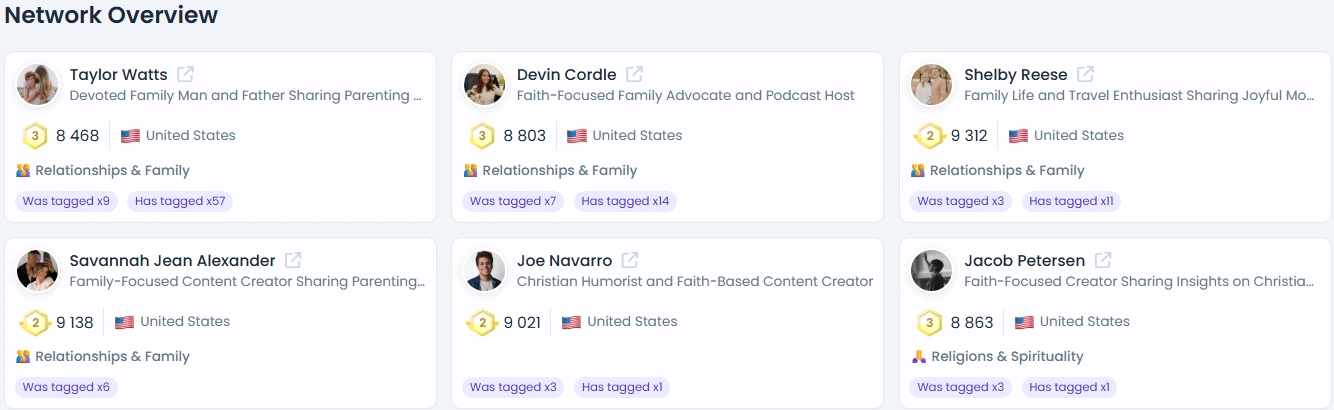Open Jacob Petersen external profile link icon

pos(1103,261)
